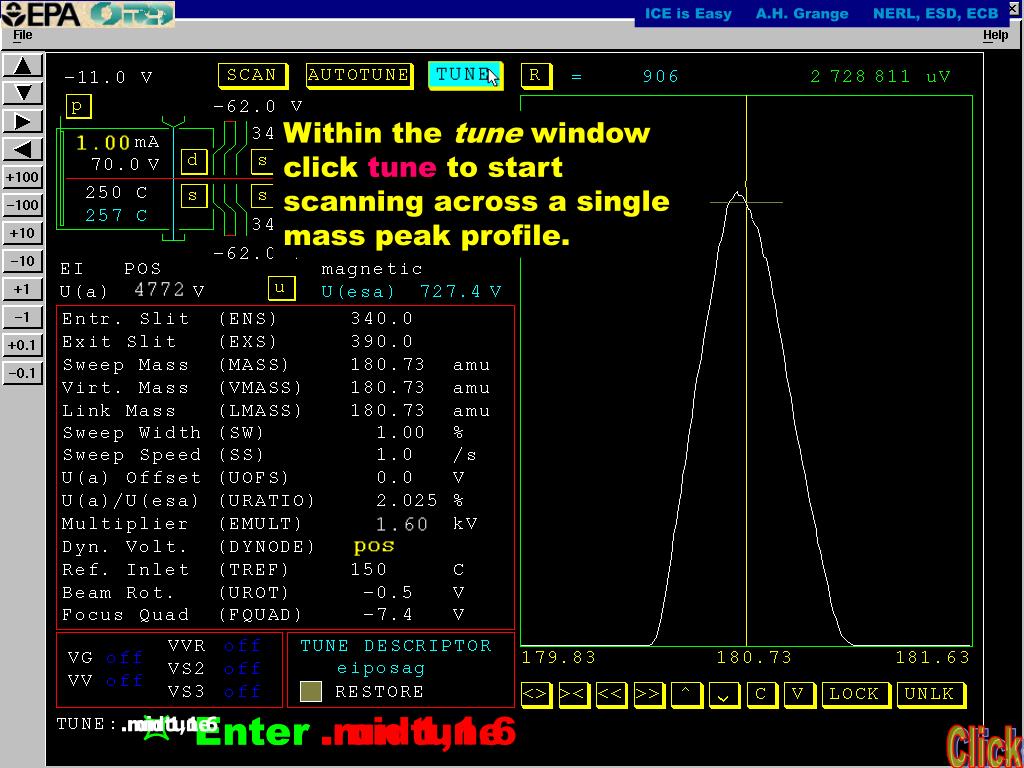Toggle the Dyn. Volt. pos setting
Screen dimensions: 1024x768
(374, 546)
